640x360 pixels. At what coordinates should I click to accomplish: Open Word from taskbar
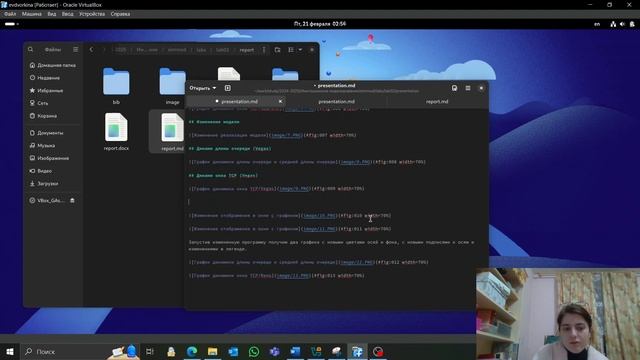click(x=295, y=351)
